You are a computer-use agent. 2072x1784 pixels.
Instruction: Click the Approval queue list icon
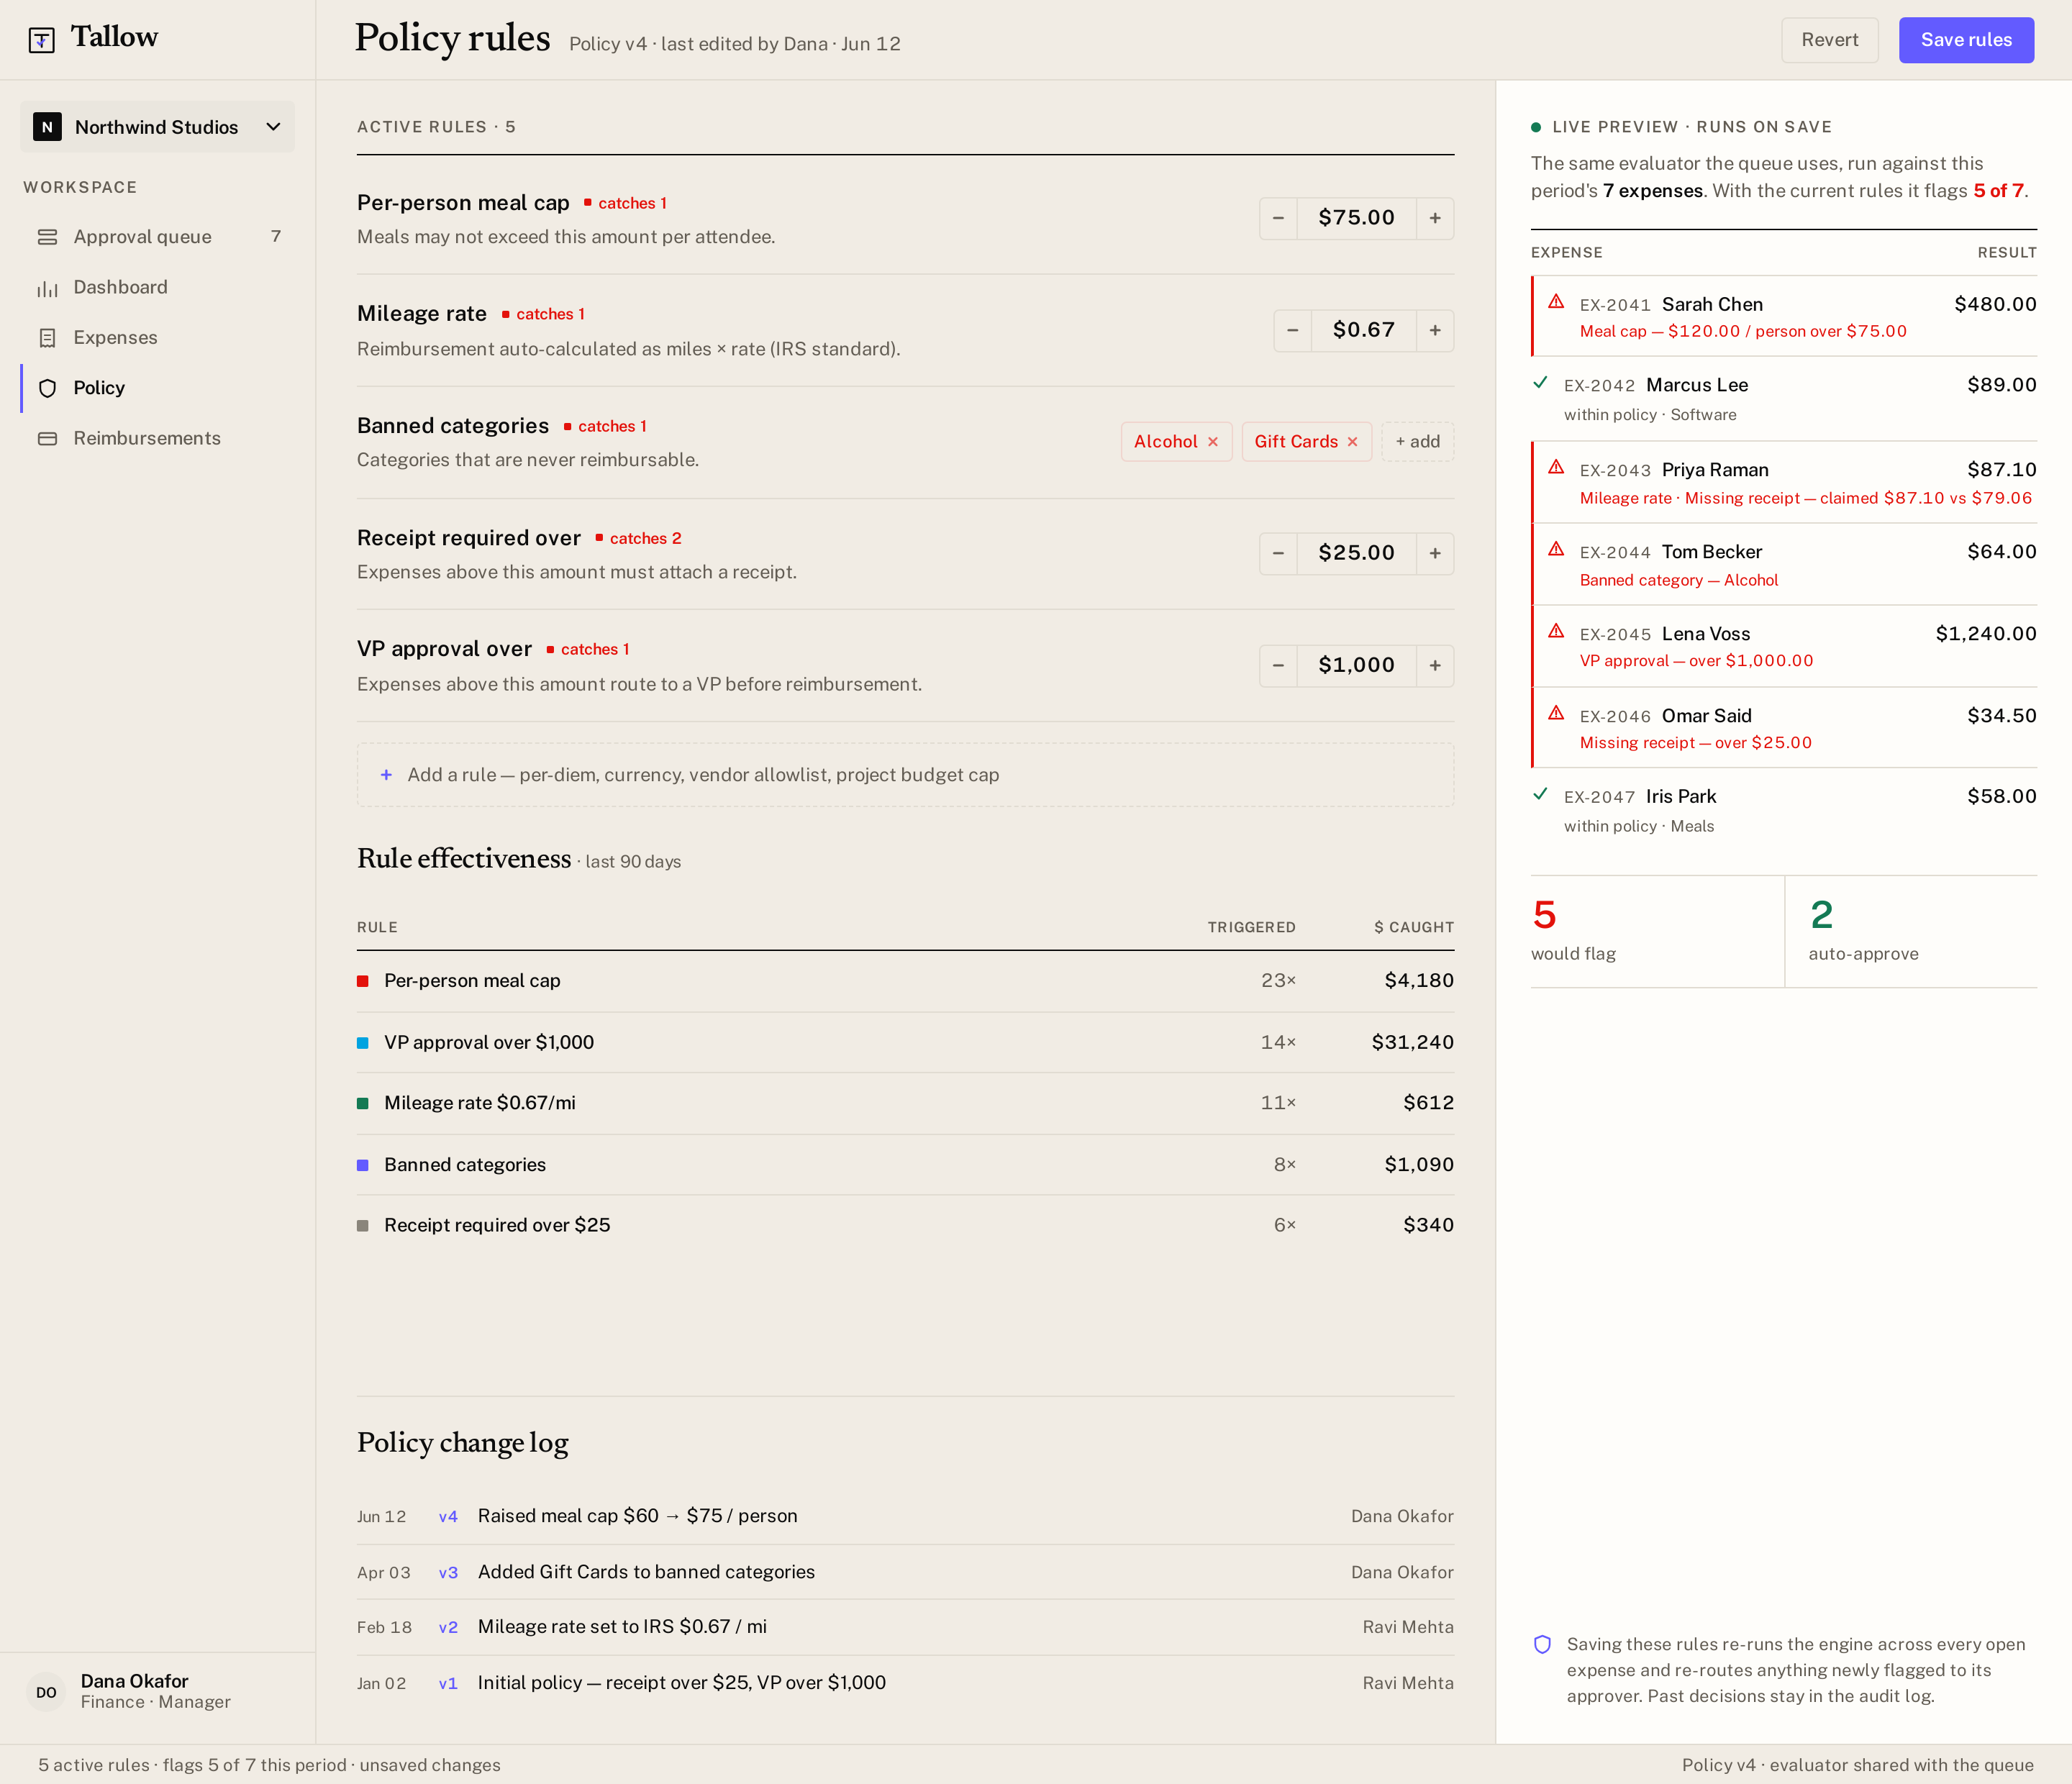pyautogui.click(x=47, y=237)
